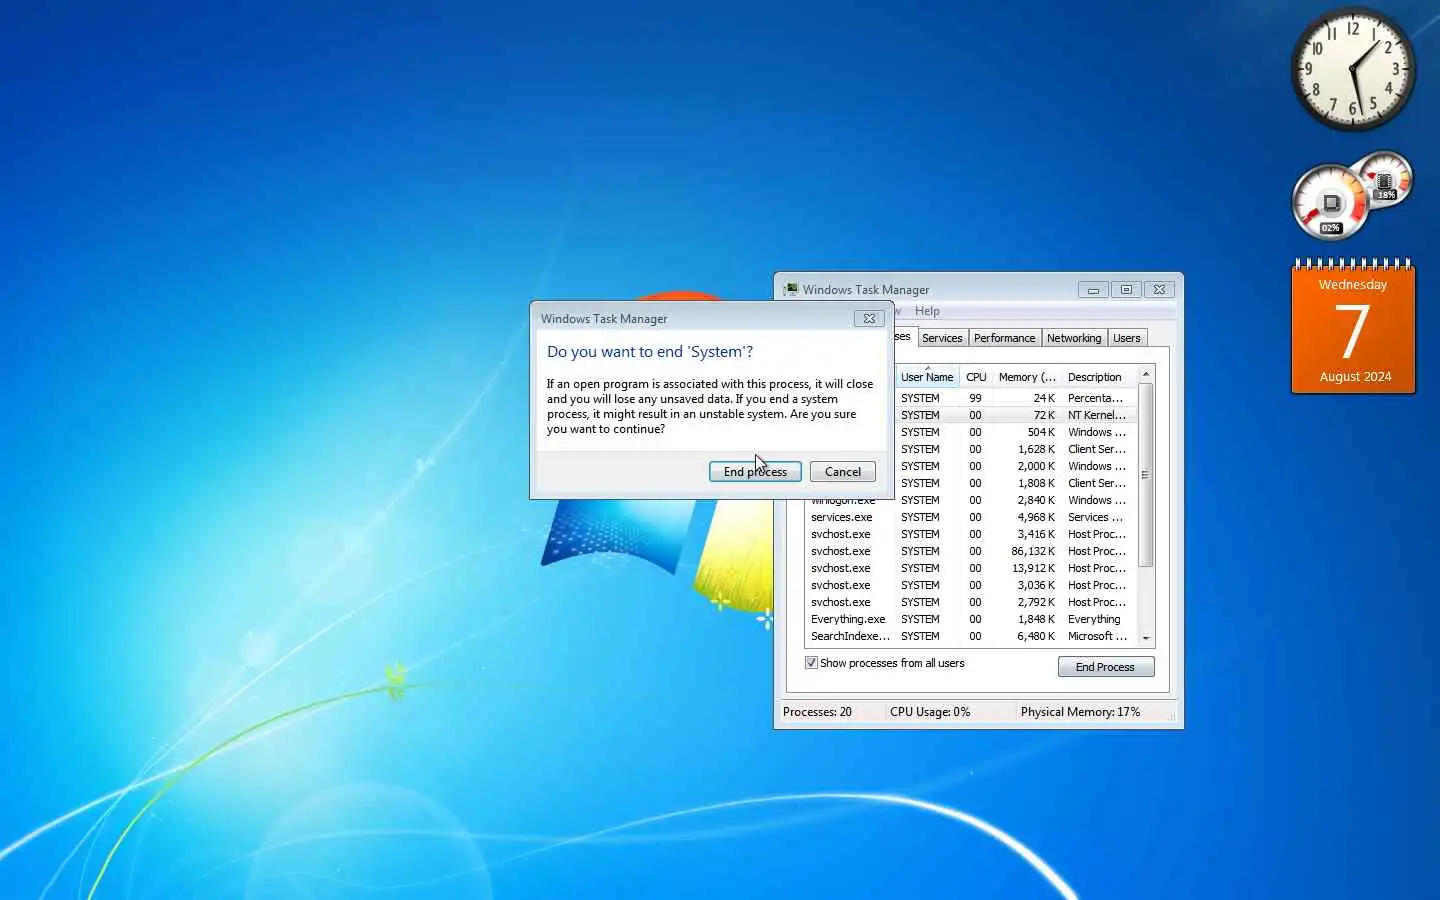The height and width of the screenshot is (900, 1440).
Task: Sort by the Memory column header
Action: tap(1027, 377)
